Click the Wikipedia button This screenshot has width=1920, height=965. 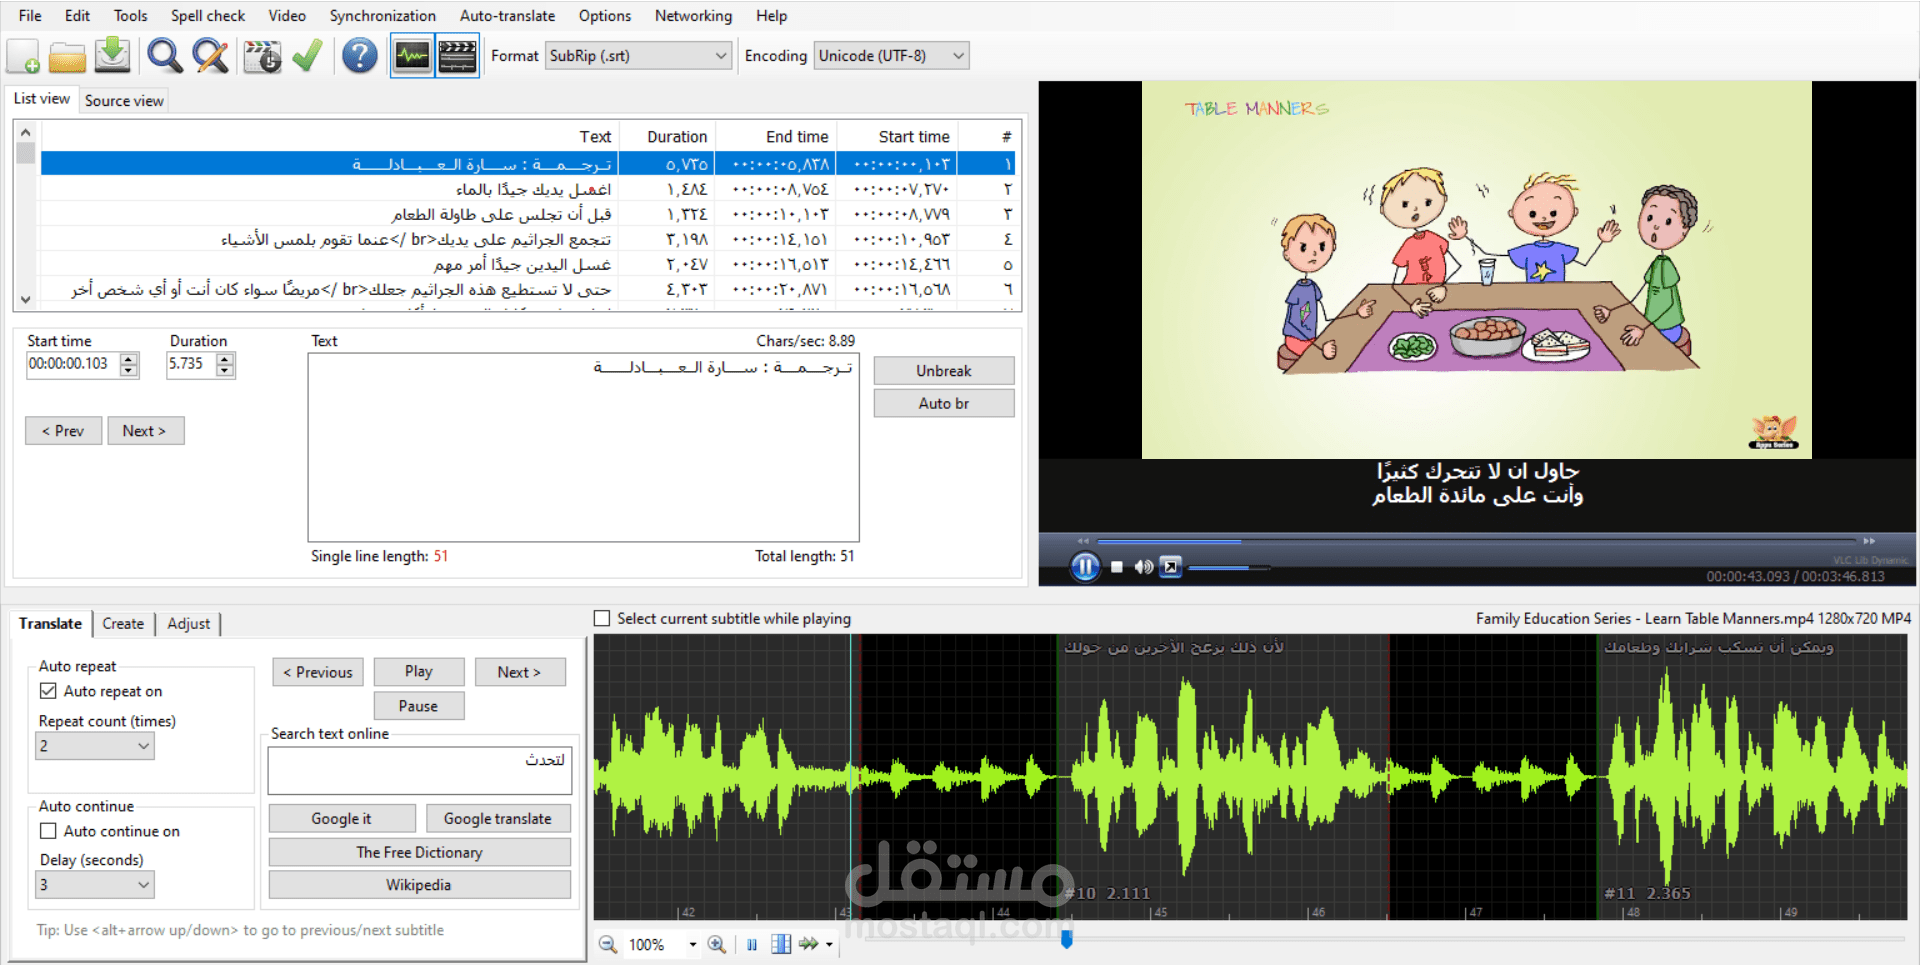click(419, 885)
